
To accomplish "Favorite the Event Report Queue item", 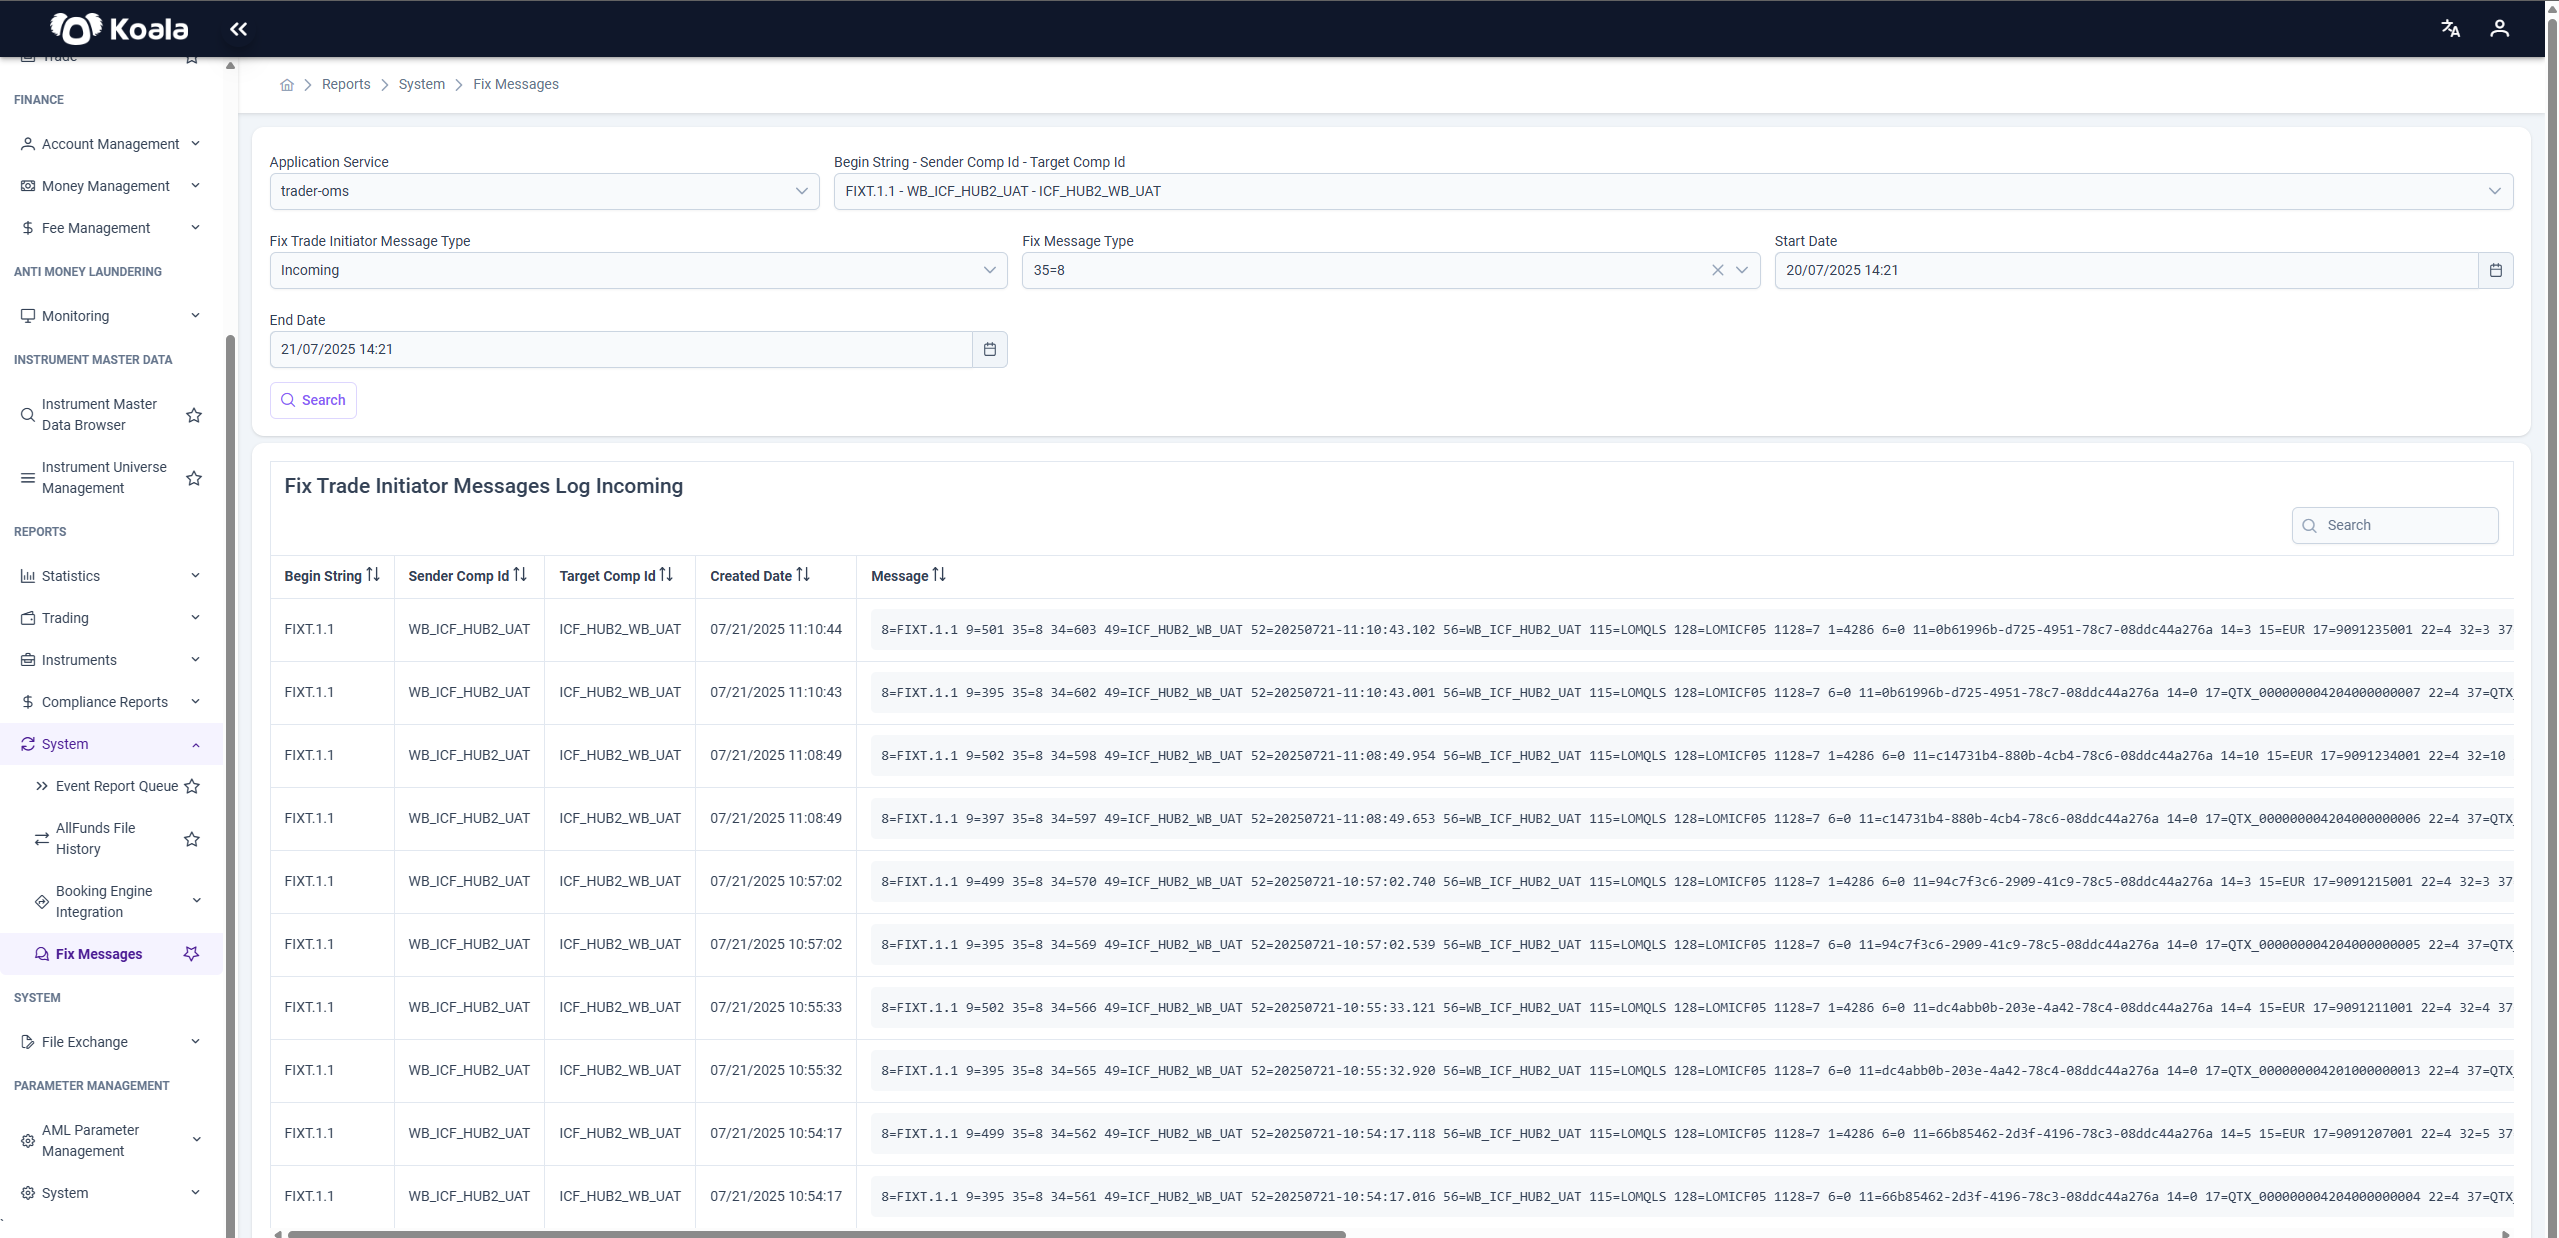I will (192, 786).
